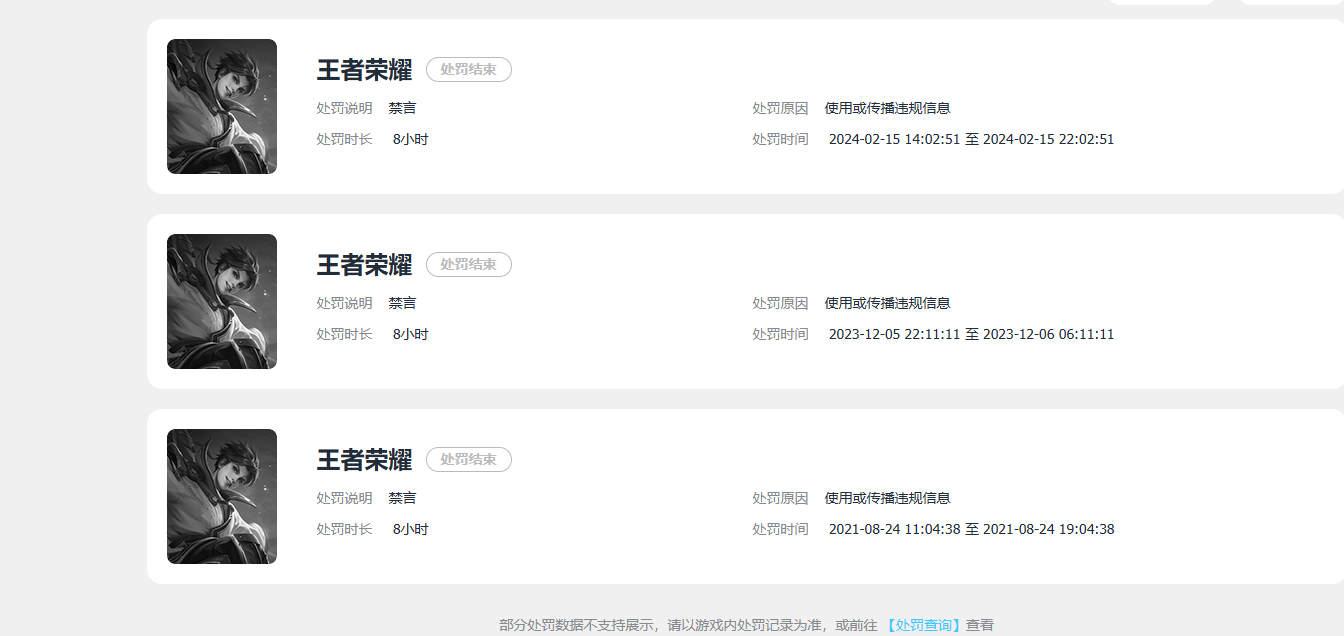
Task: Click the 处罚结束 badge in the 2023-12-05 record
Action: coord(469,264)
